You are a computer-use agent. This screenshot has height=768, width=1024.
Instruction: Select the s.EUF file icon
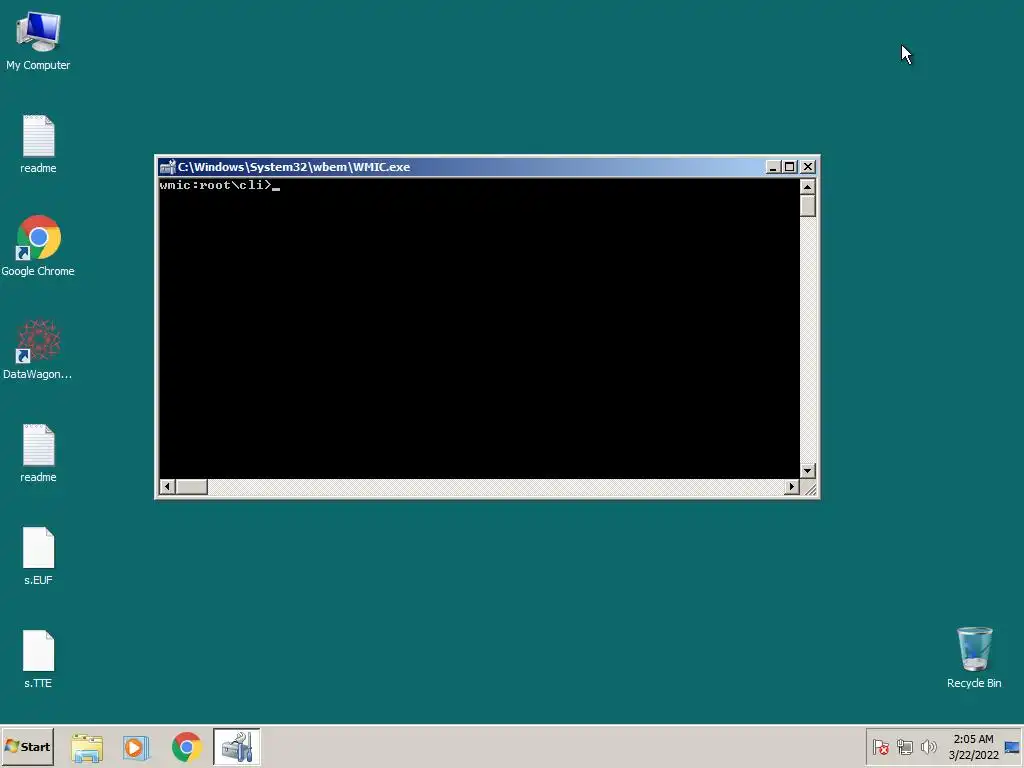pyautogui.click(x=38, y=556)
